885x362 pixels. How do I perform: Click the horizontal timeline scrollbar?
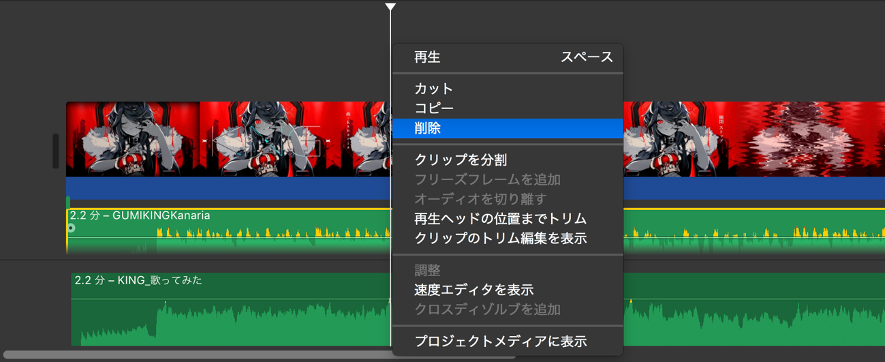[259, 355]
